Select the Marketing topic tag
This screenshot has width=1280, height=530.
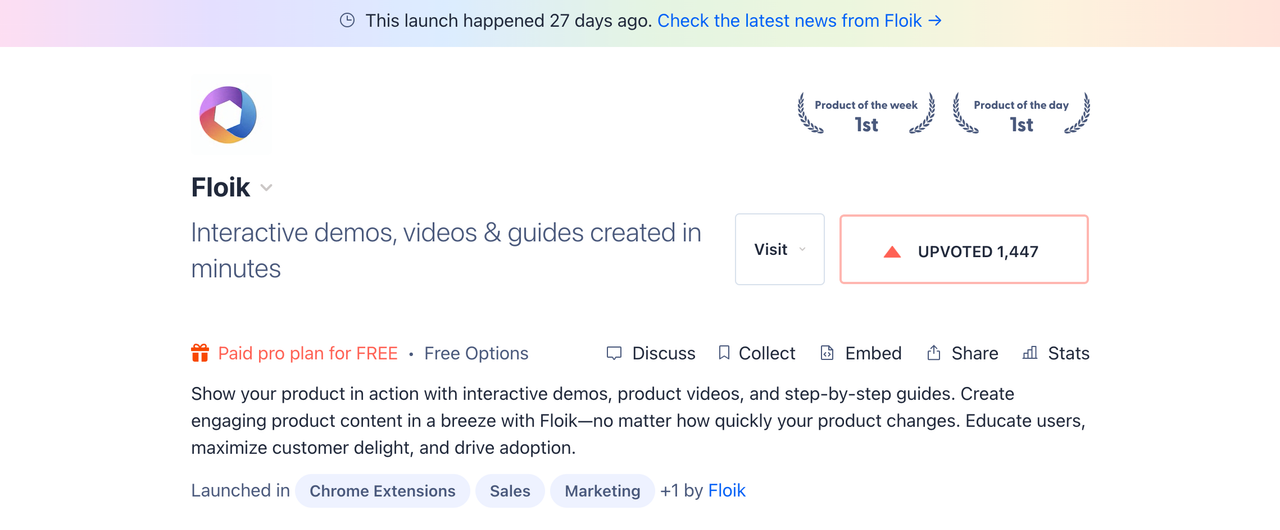602,491
